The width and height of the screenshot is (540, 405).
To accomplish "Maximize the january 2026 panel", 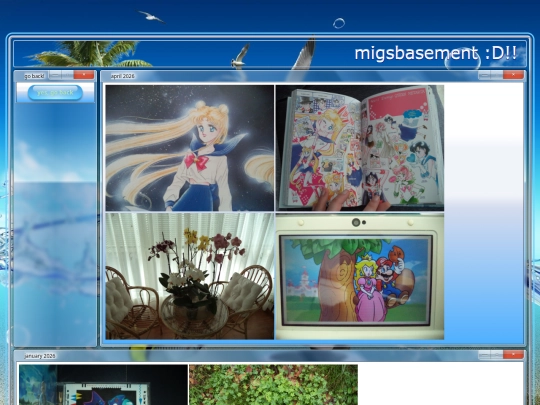I will (497, 355).
